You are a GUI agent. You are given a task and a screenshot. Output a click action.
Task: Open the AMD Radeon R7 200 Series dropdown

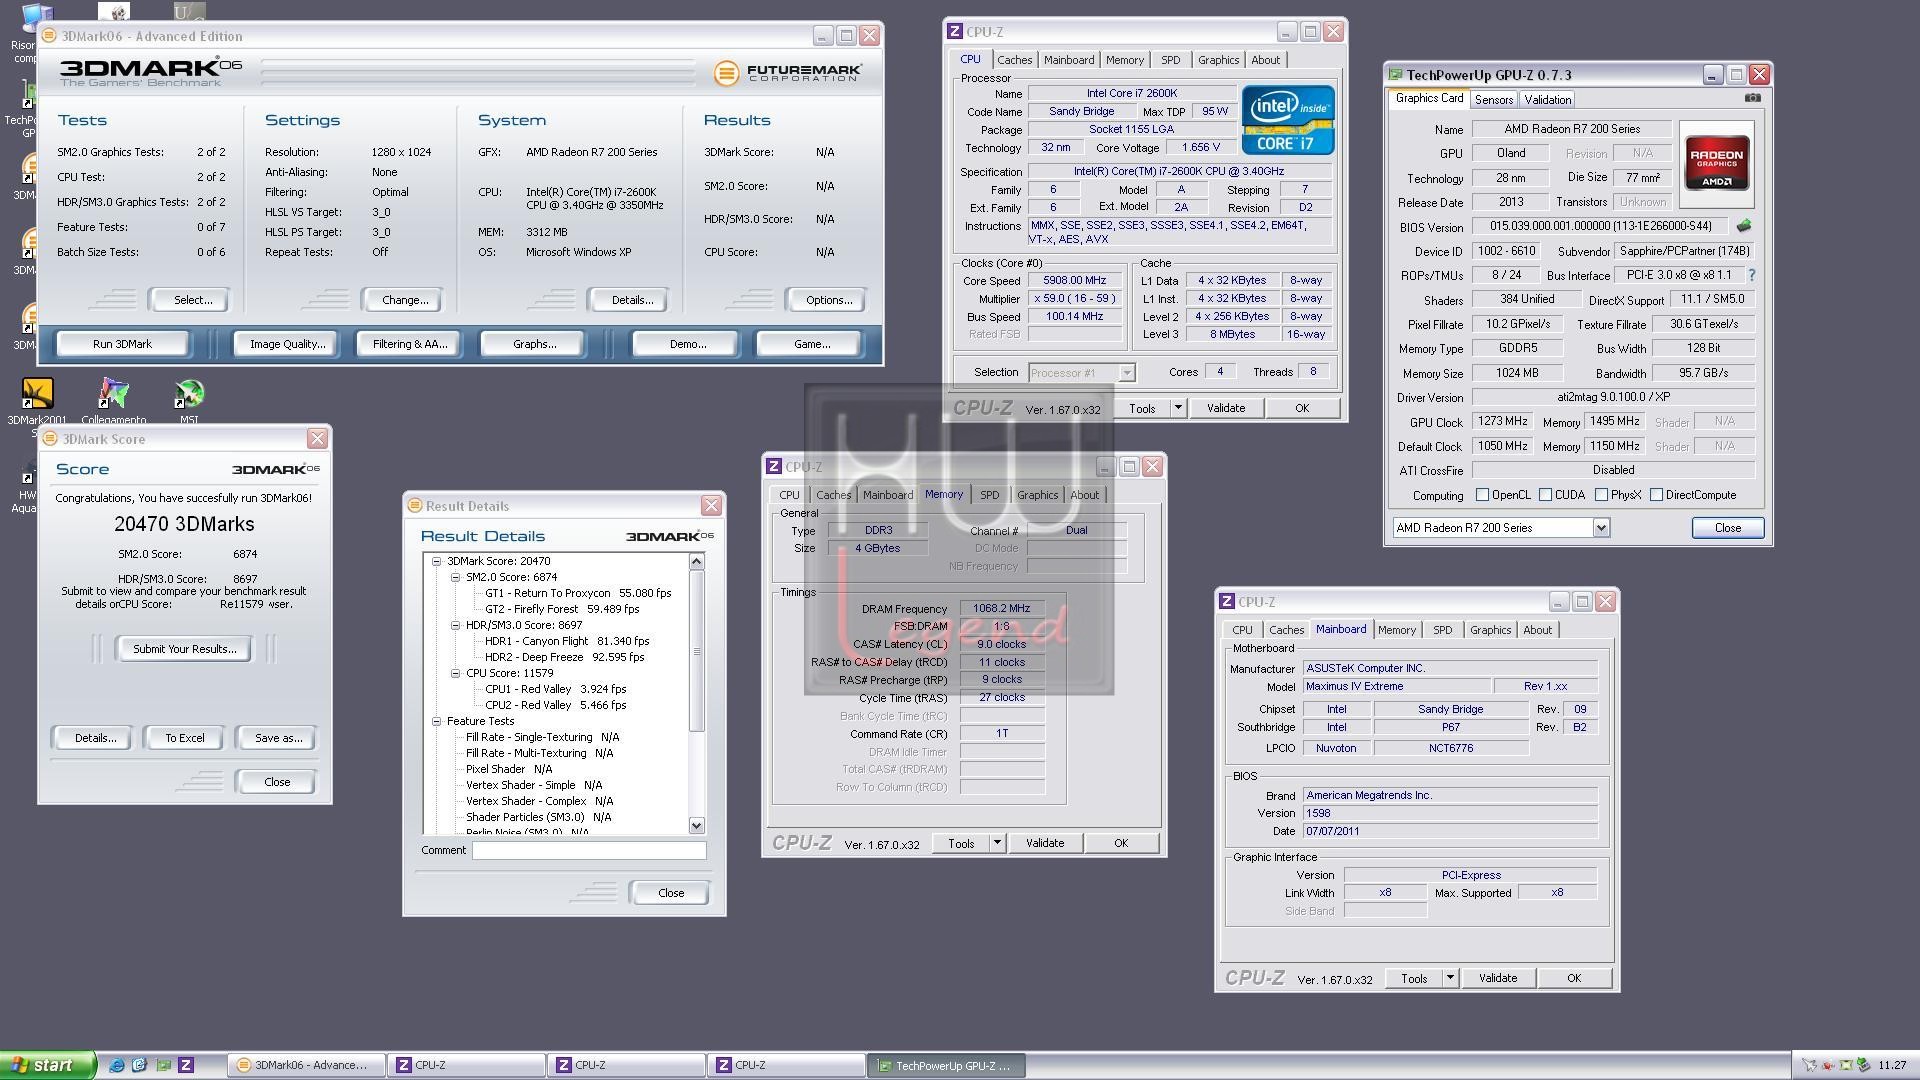click(x=1601, y=528)
